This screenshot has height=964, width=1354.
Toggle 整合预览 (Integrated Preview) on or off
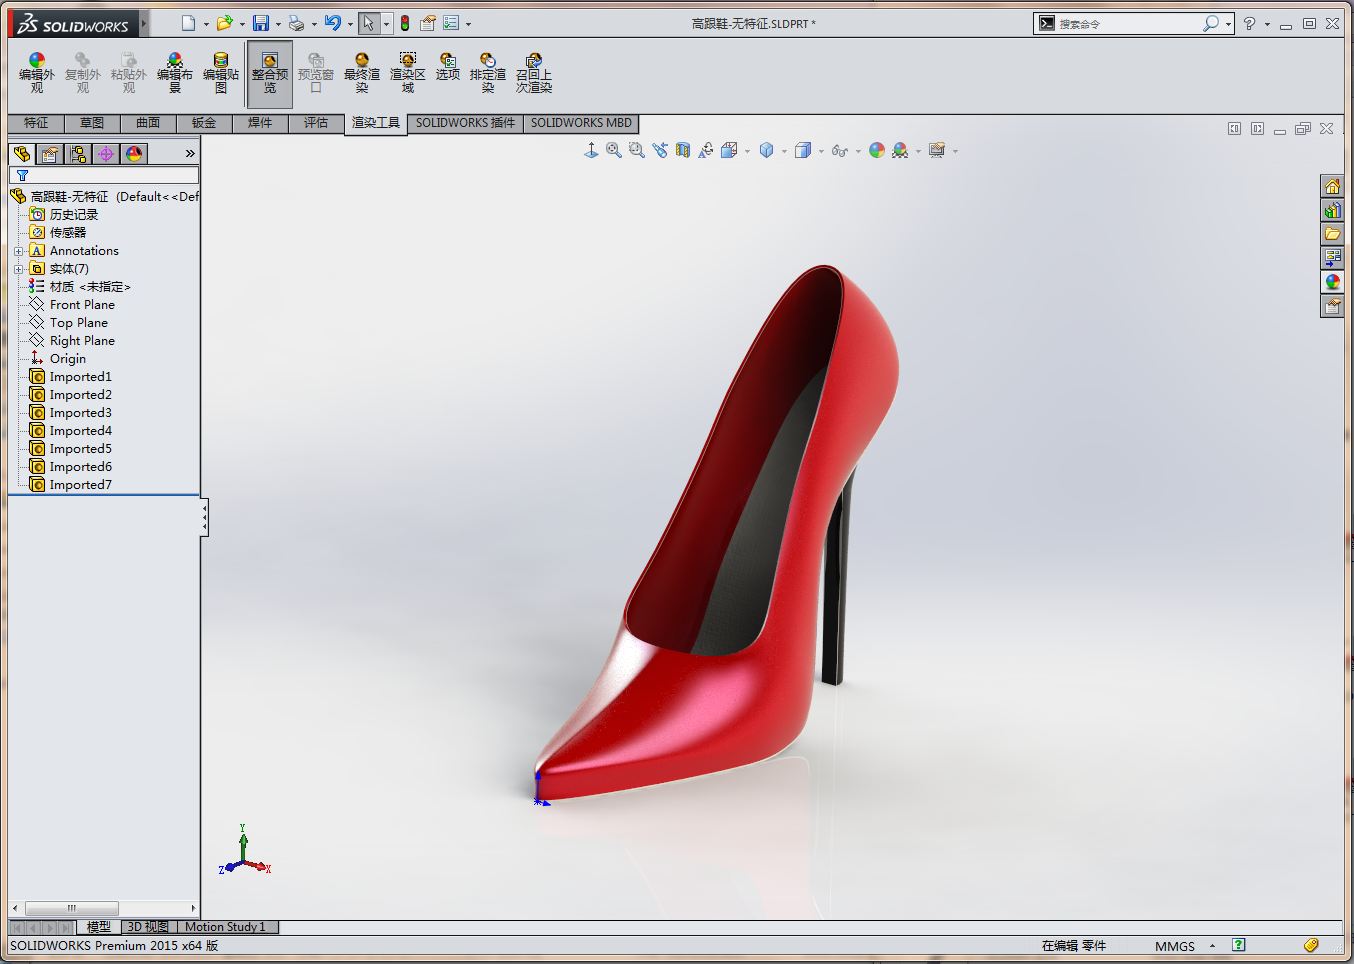[270, 73]
